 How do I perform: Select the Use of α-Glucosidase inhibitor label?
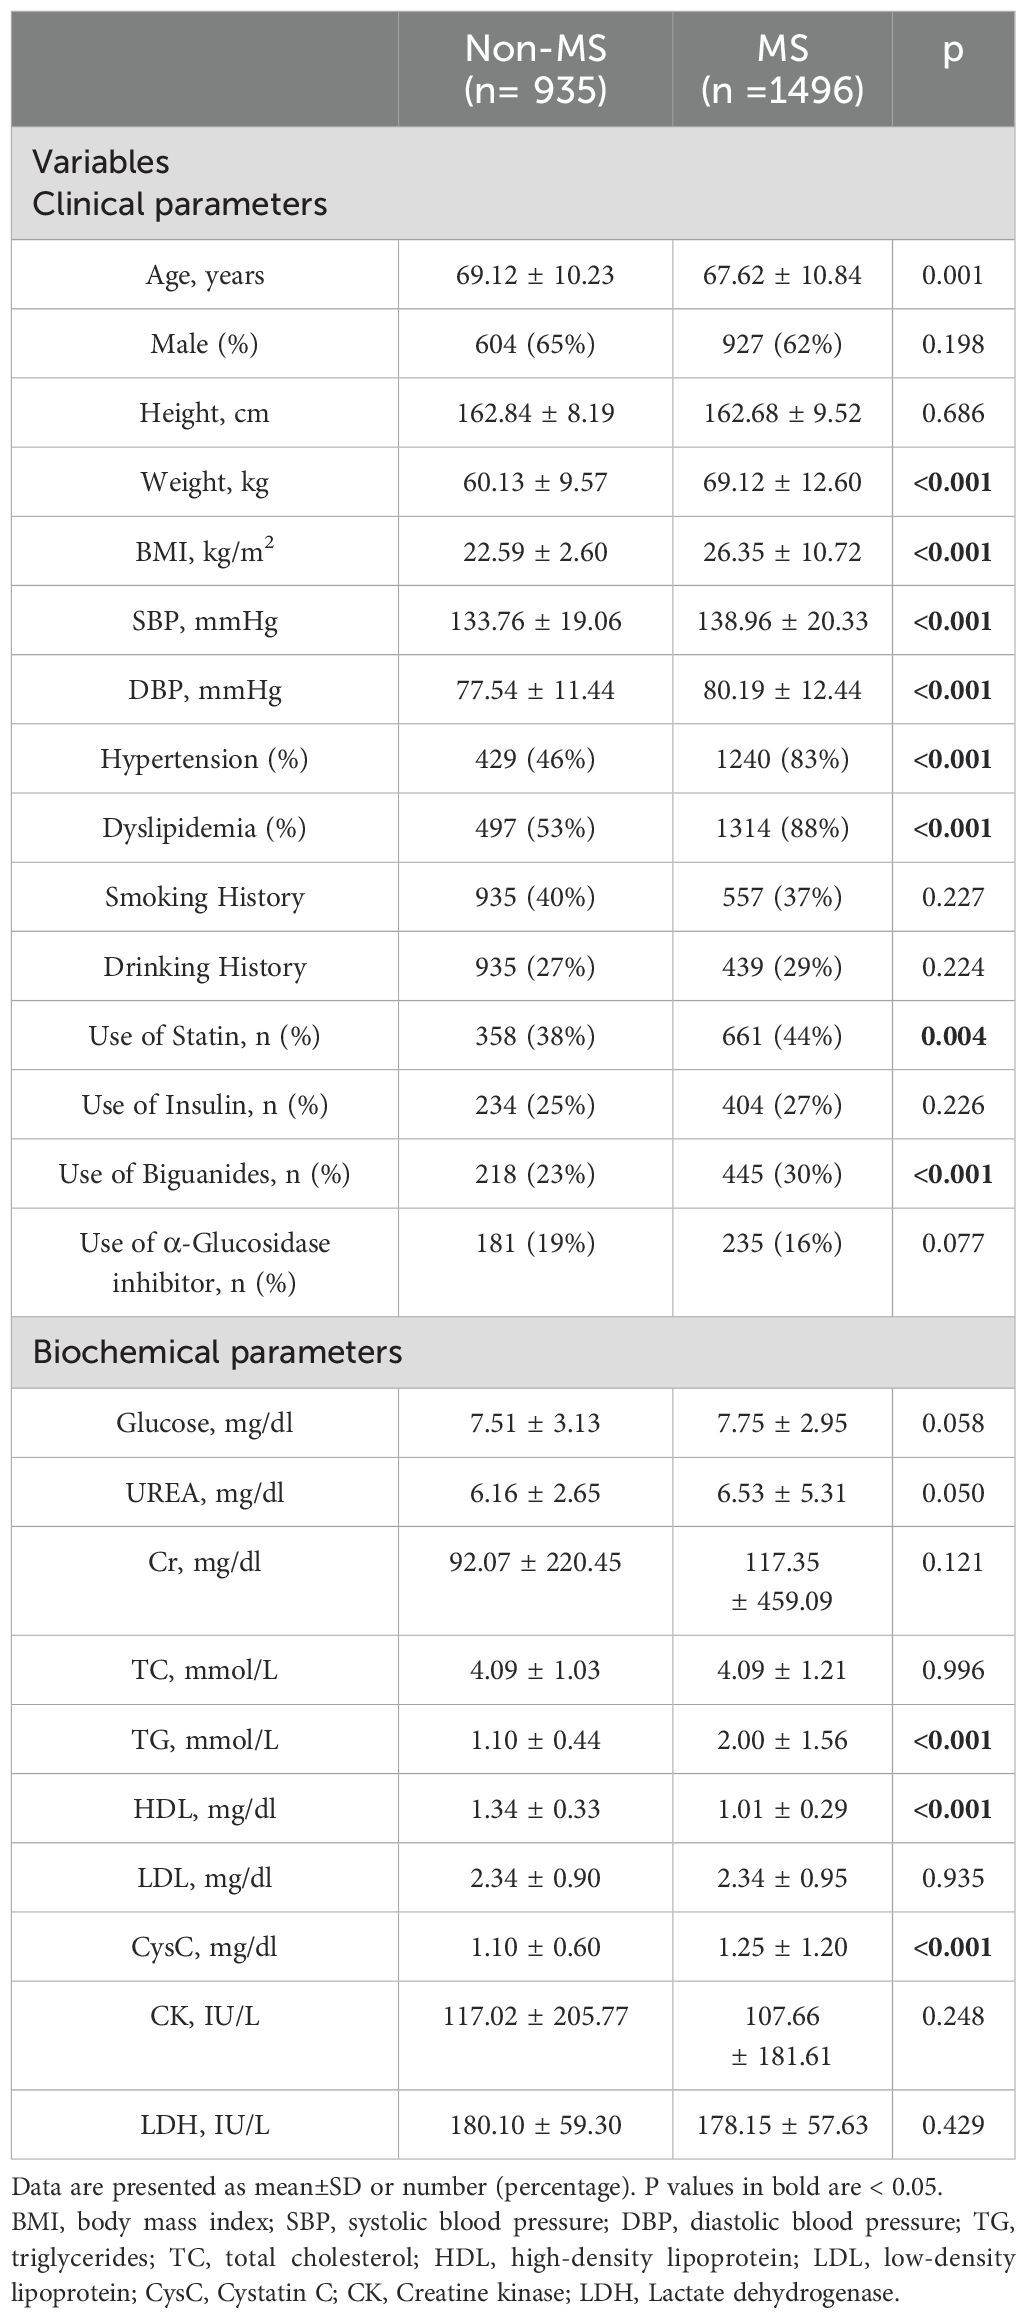click(x=204, y=1262)
